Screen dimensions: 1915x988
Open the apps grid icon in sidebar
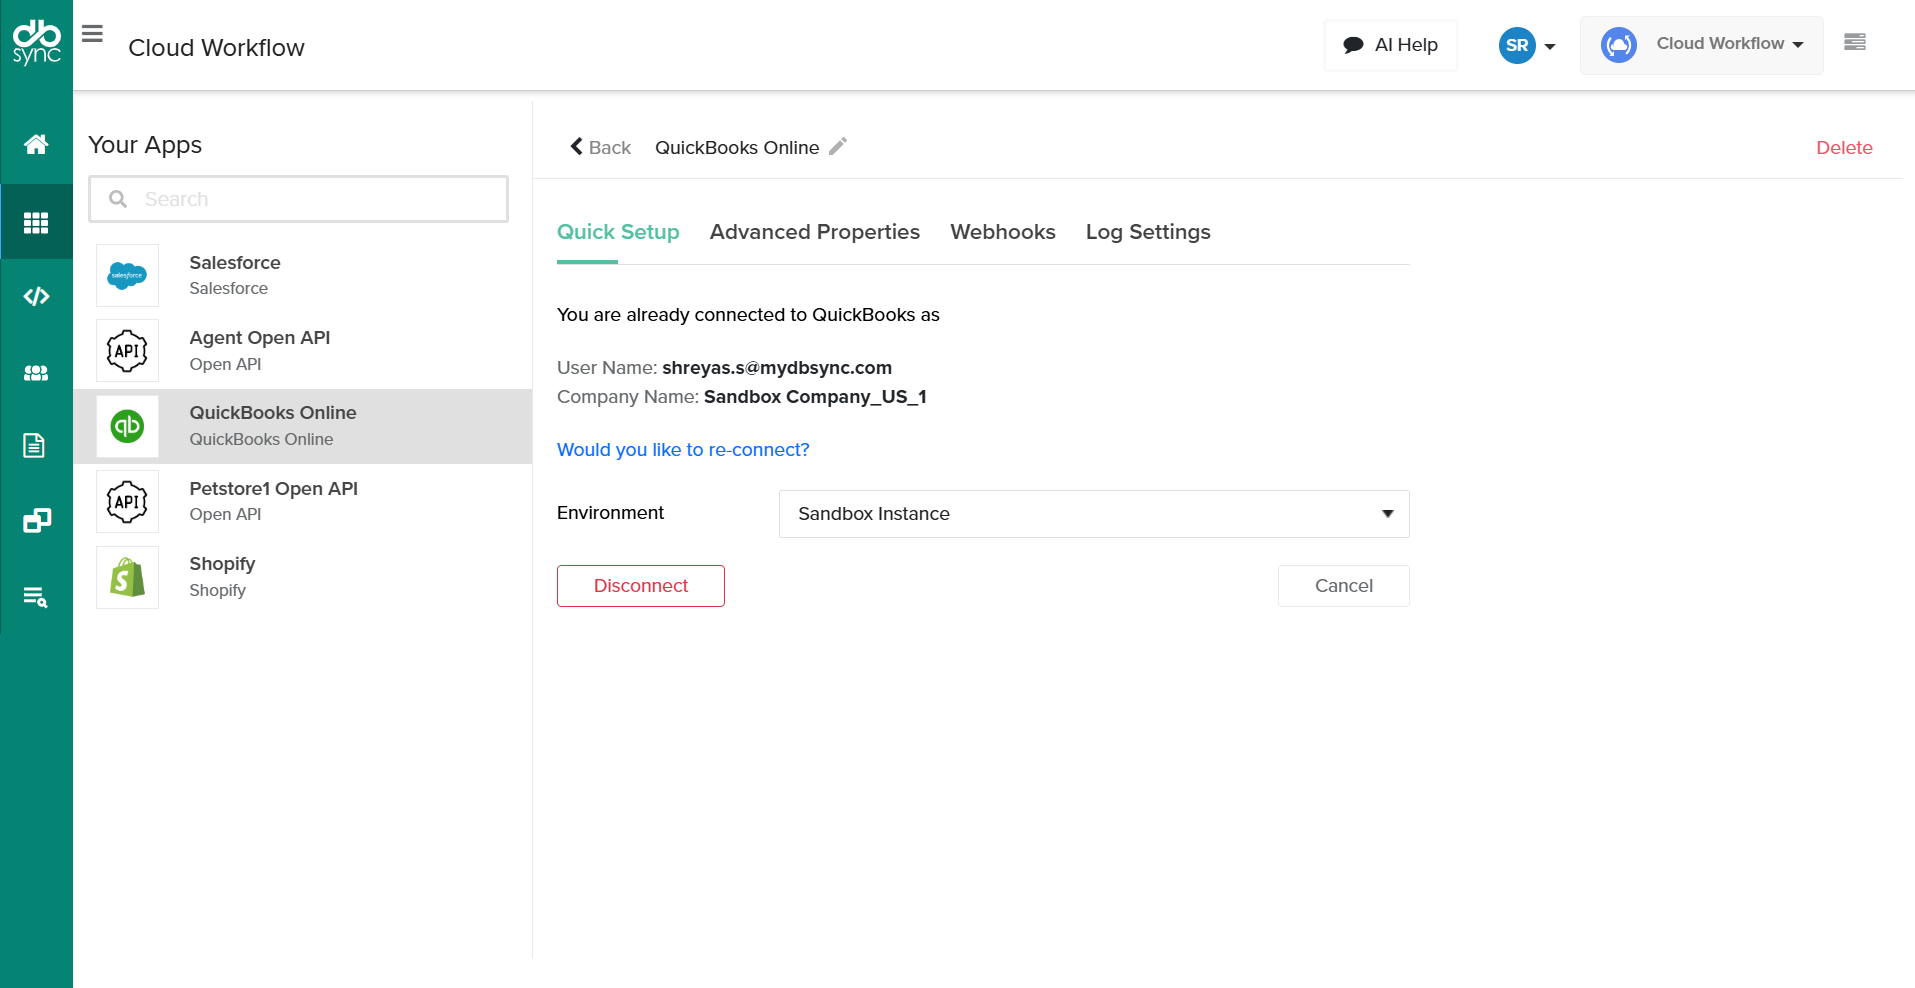(36, 222)
